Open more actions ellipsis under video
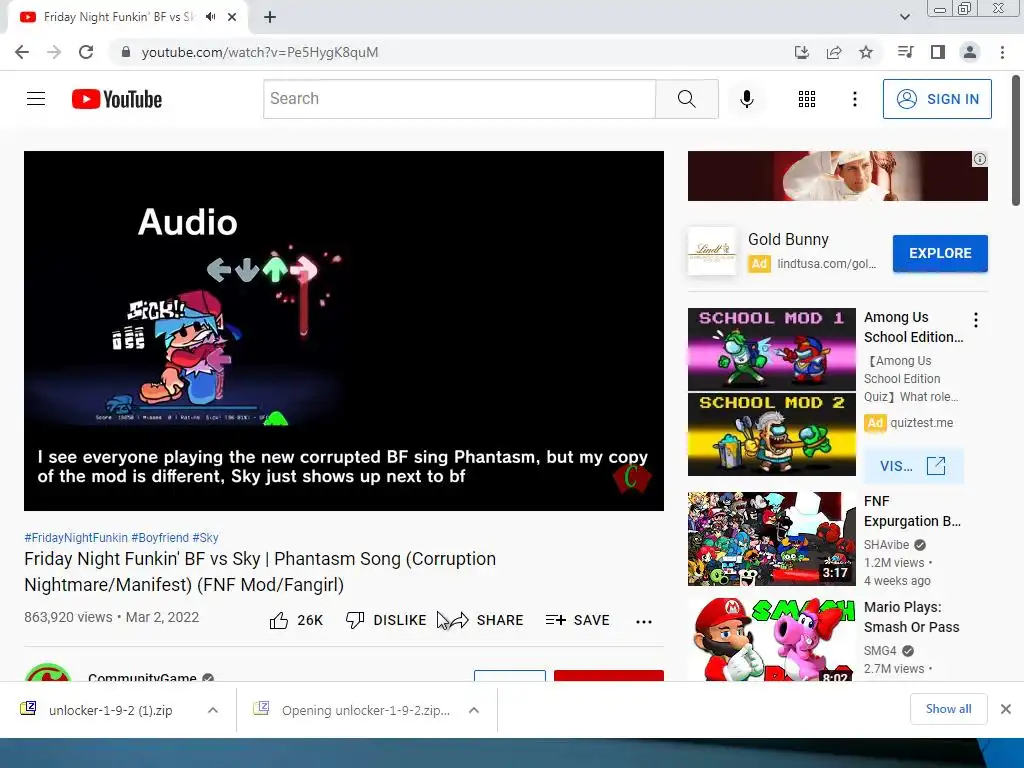The image size is (1024, 768). [x=644, y=621]
